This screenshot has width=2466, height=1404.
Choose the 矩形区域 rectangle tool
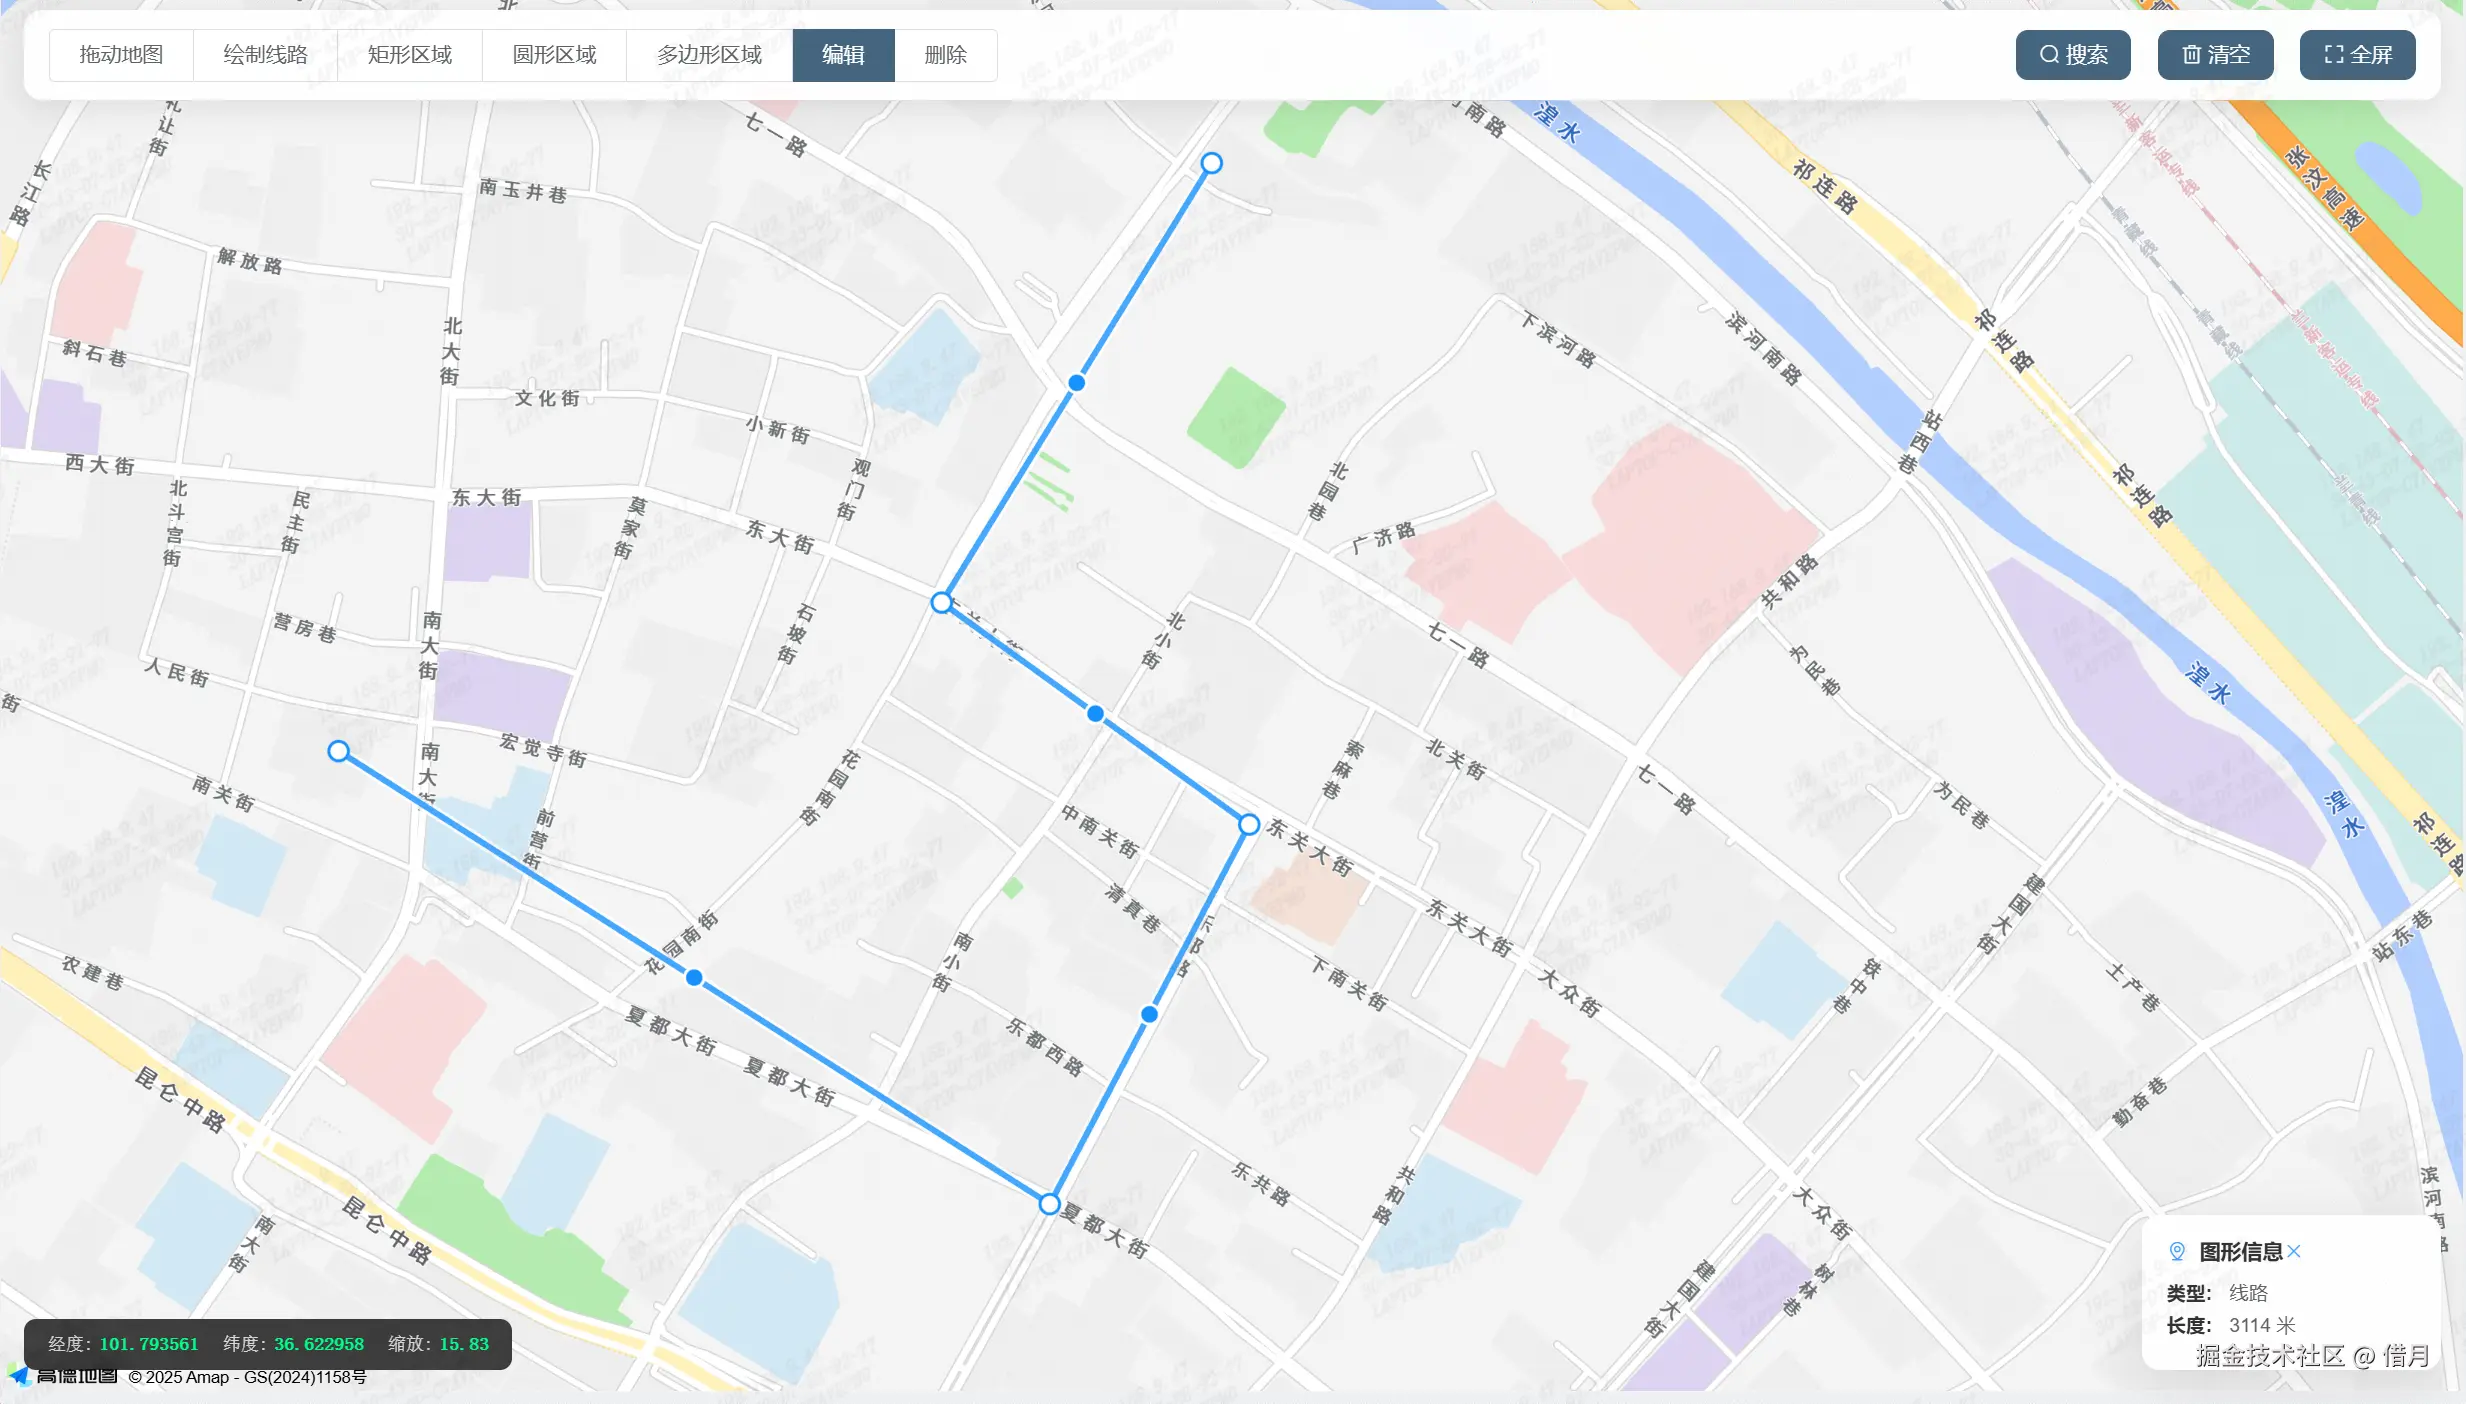pos(409,55)
